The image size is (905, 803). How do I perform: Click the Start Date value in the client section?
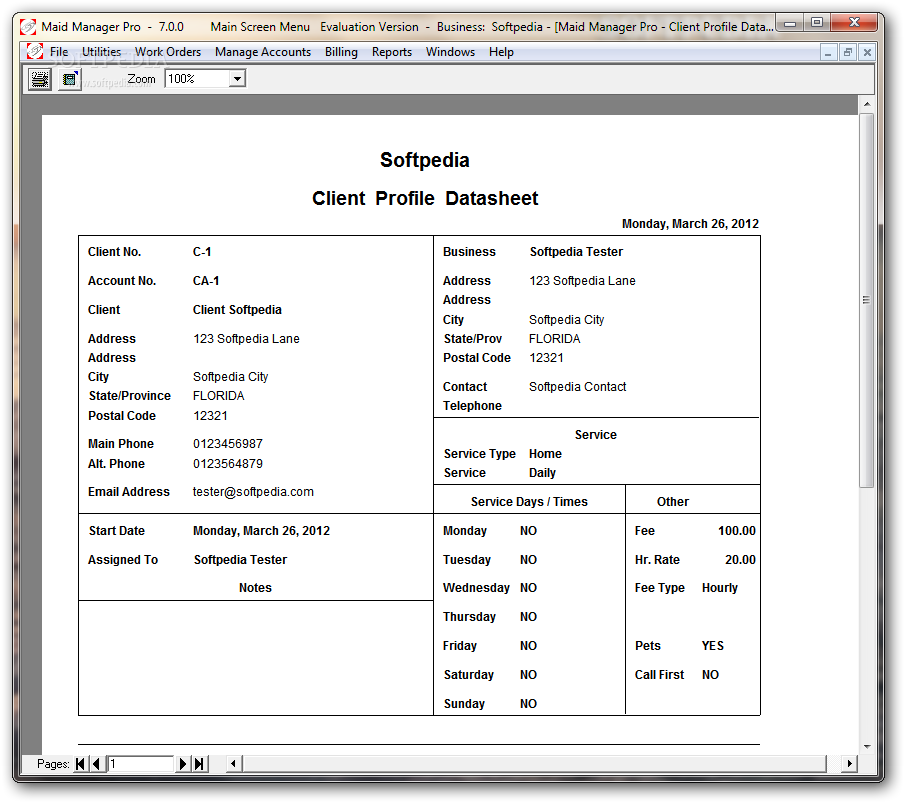point(261,531)
